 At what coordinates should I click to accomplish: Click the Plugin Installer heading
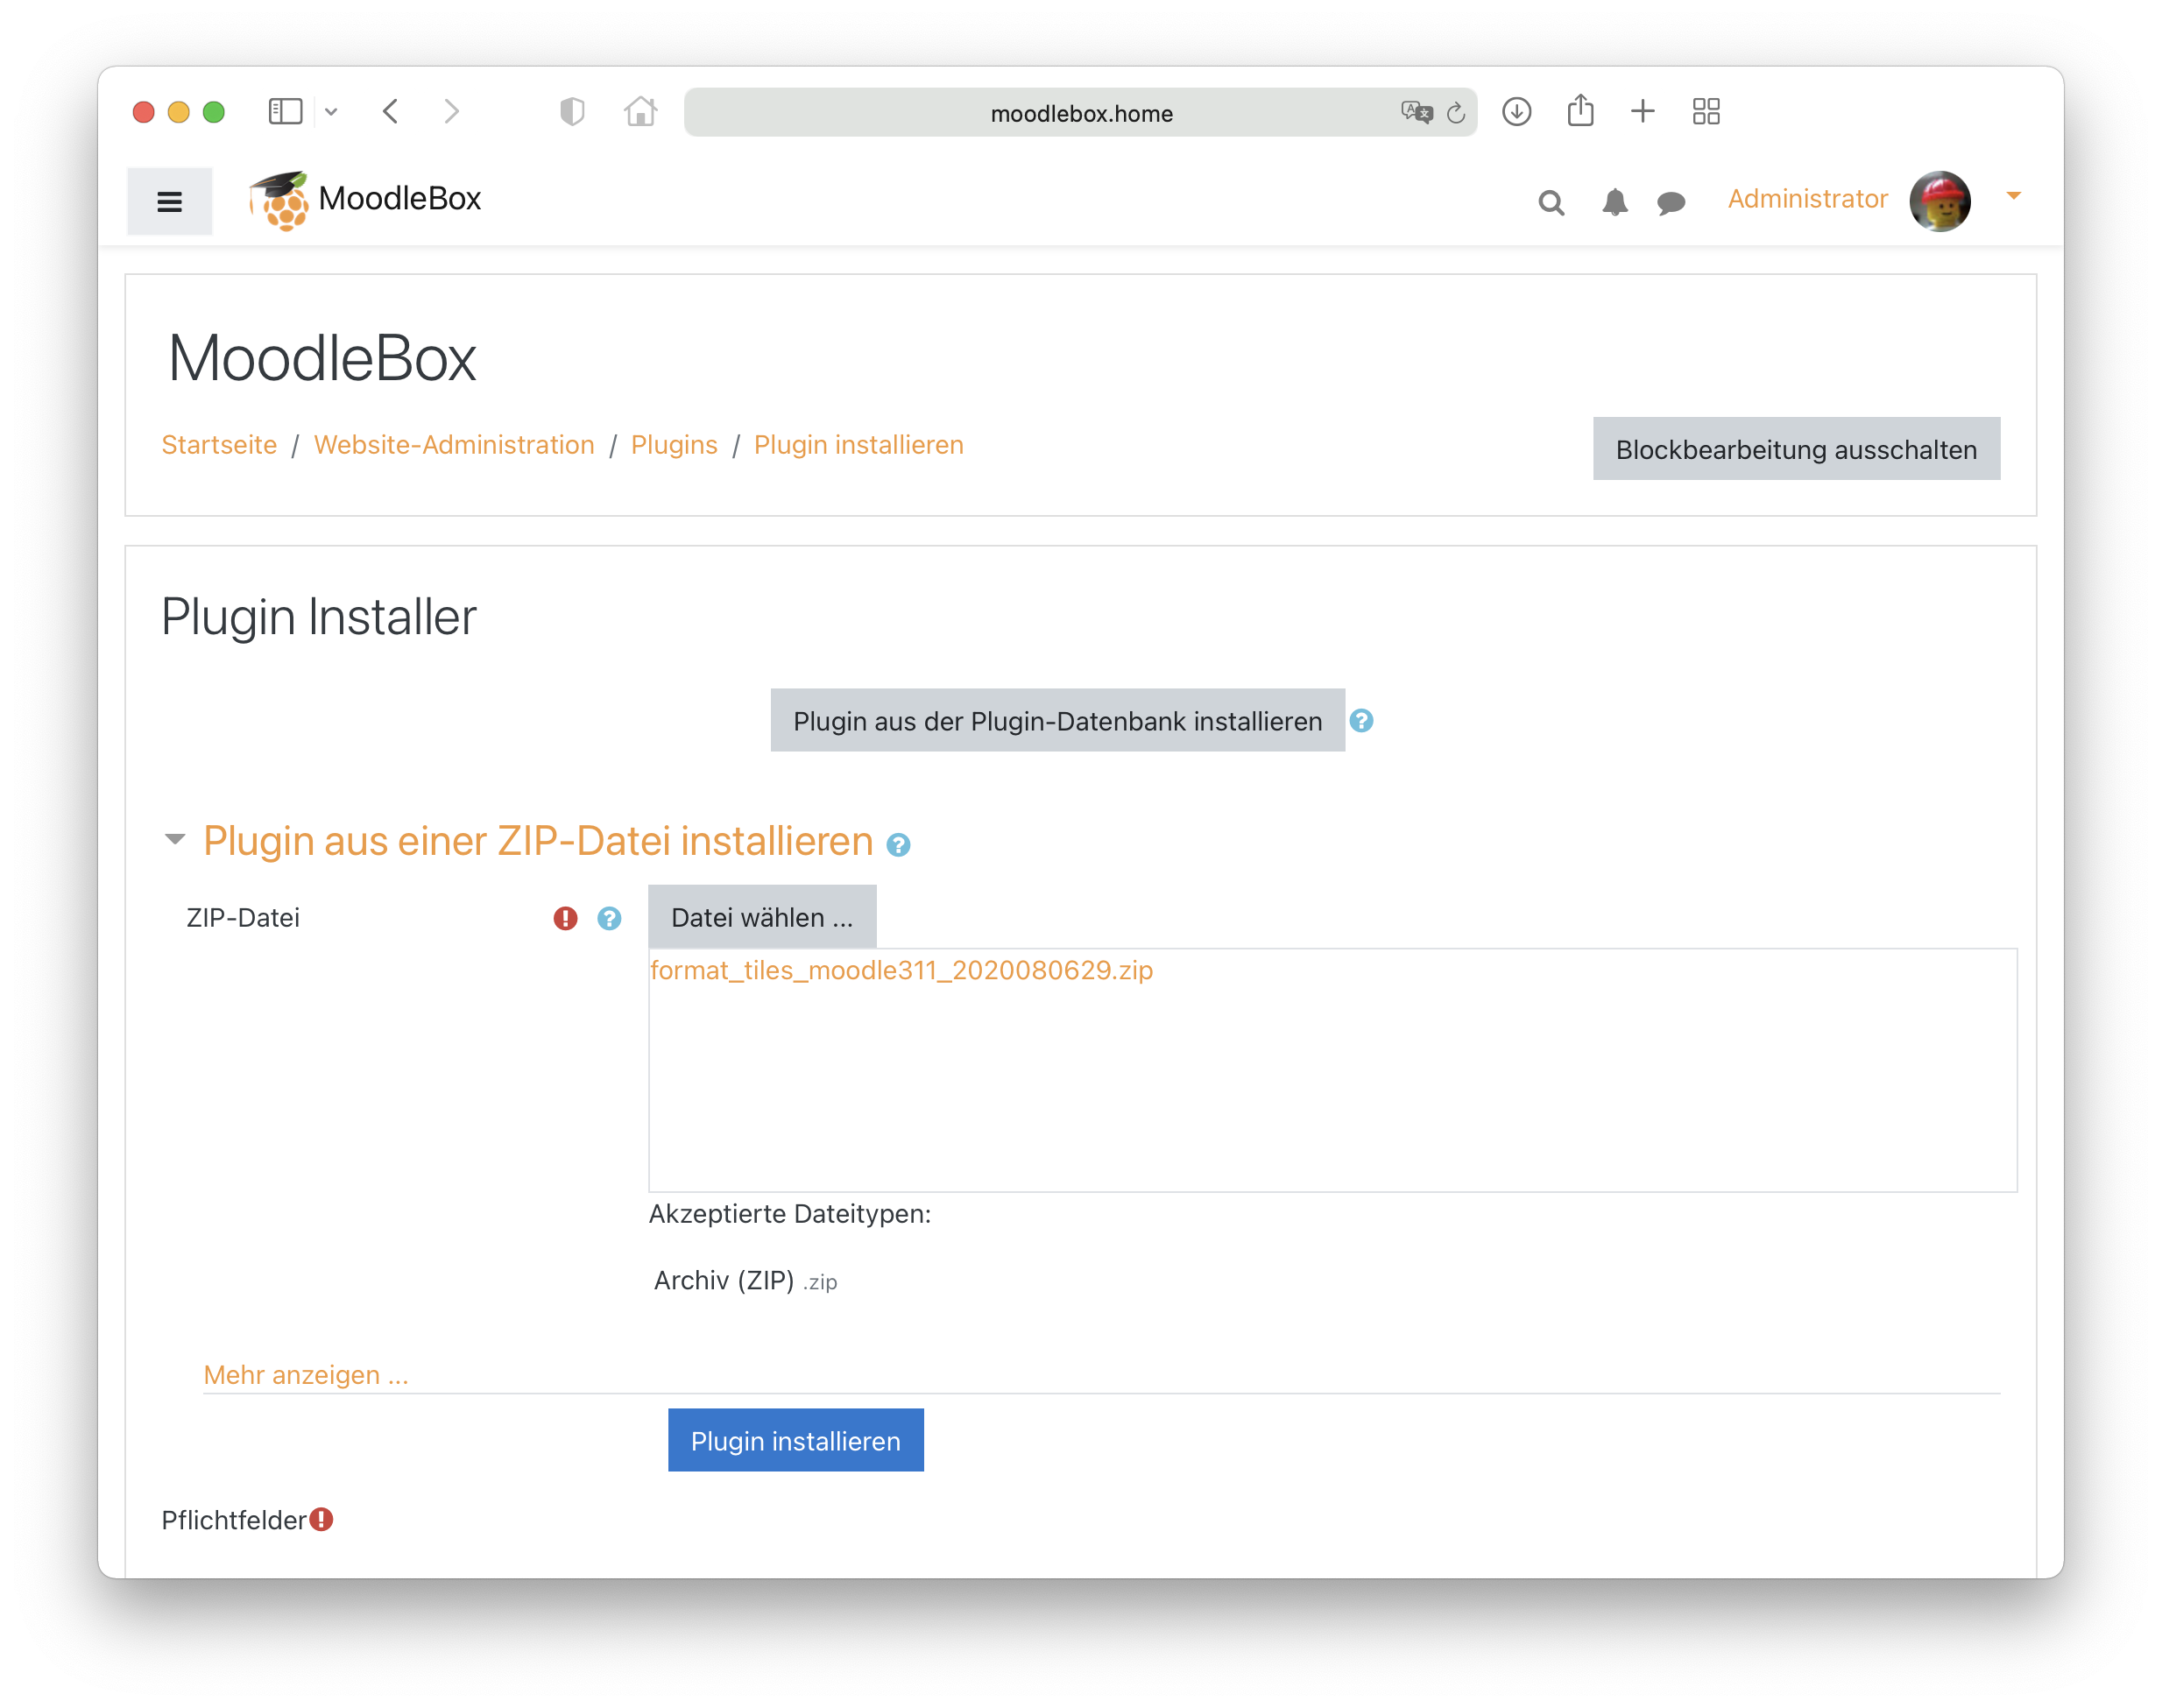[x=319, y=616]
